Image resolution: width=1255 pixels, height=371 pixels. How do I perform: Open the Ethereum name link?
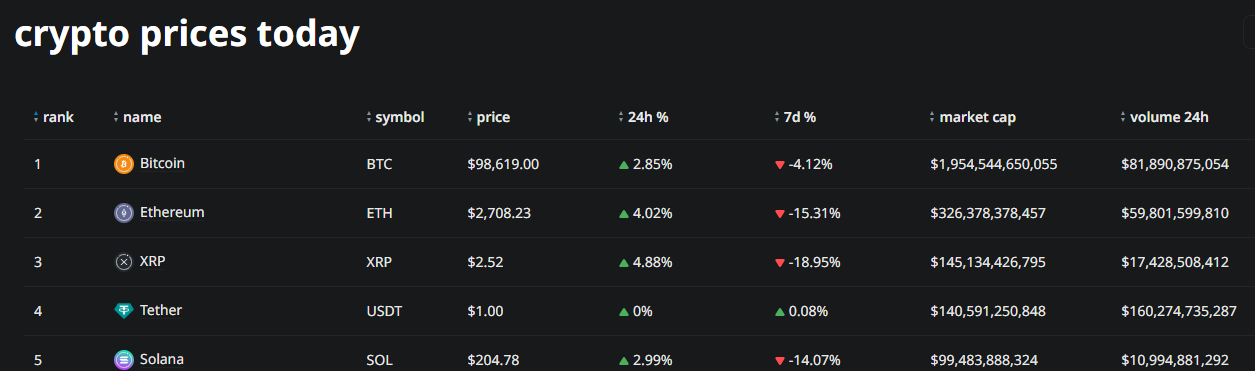coord(172,212)
